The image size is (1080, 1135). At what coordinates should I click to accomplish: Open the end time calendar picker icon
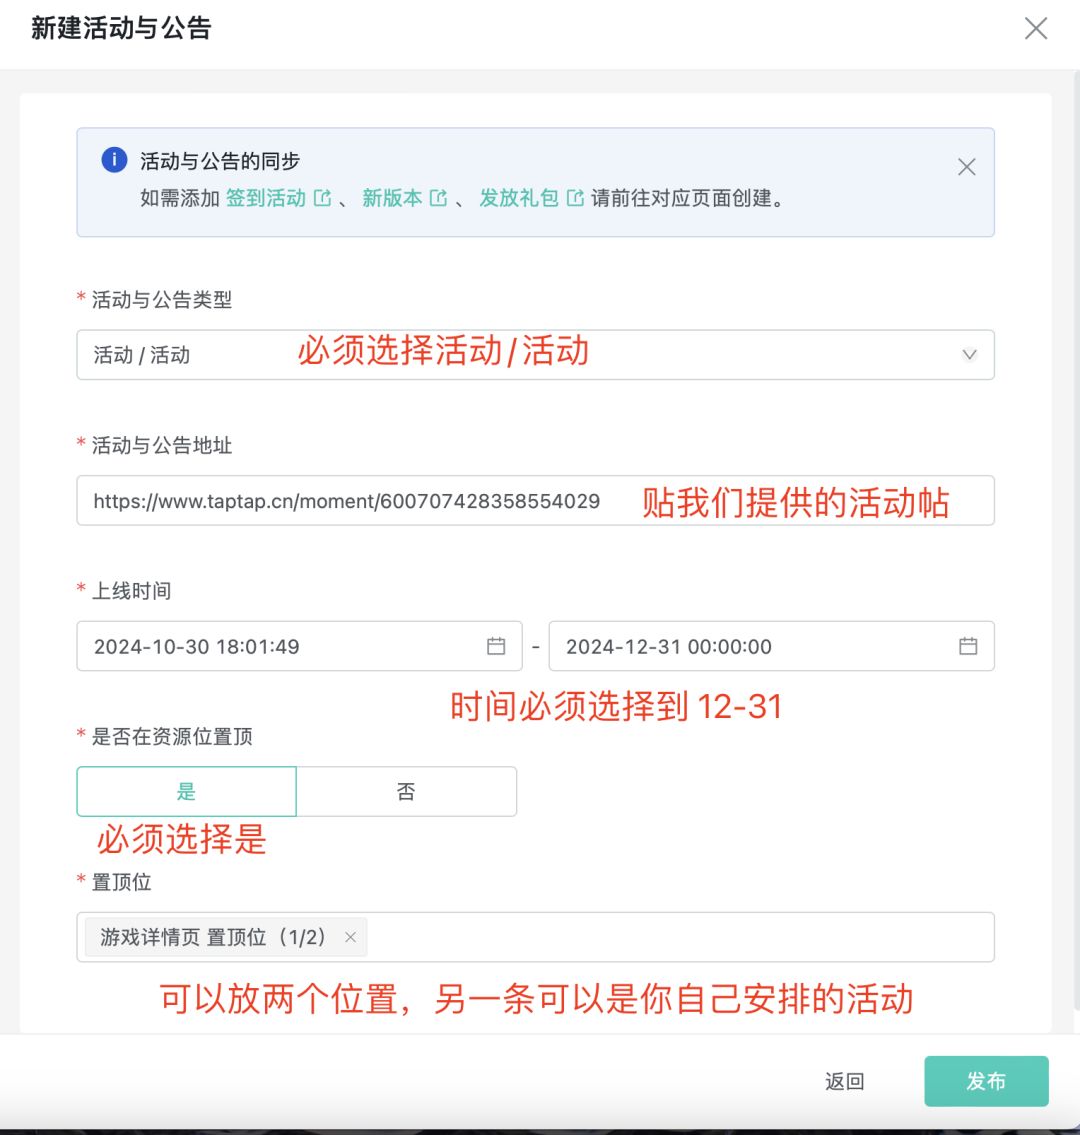968,646
